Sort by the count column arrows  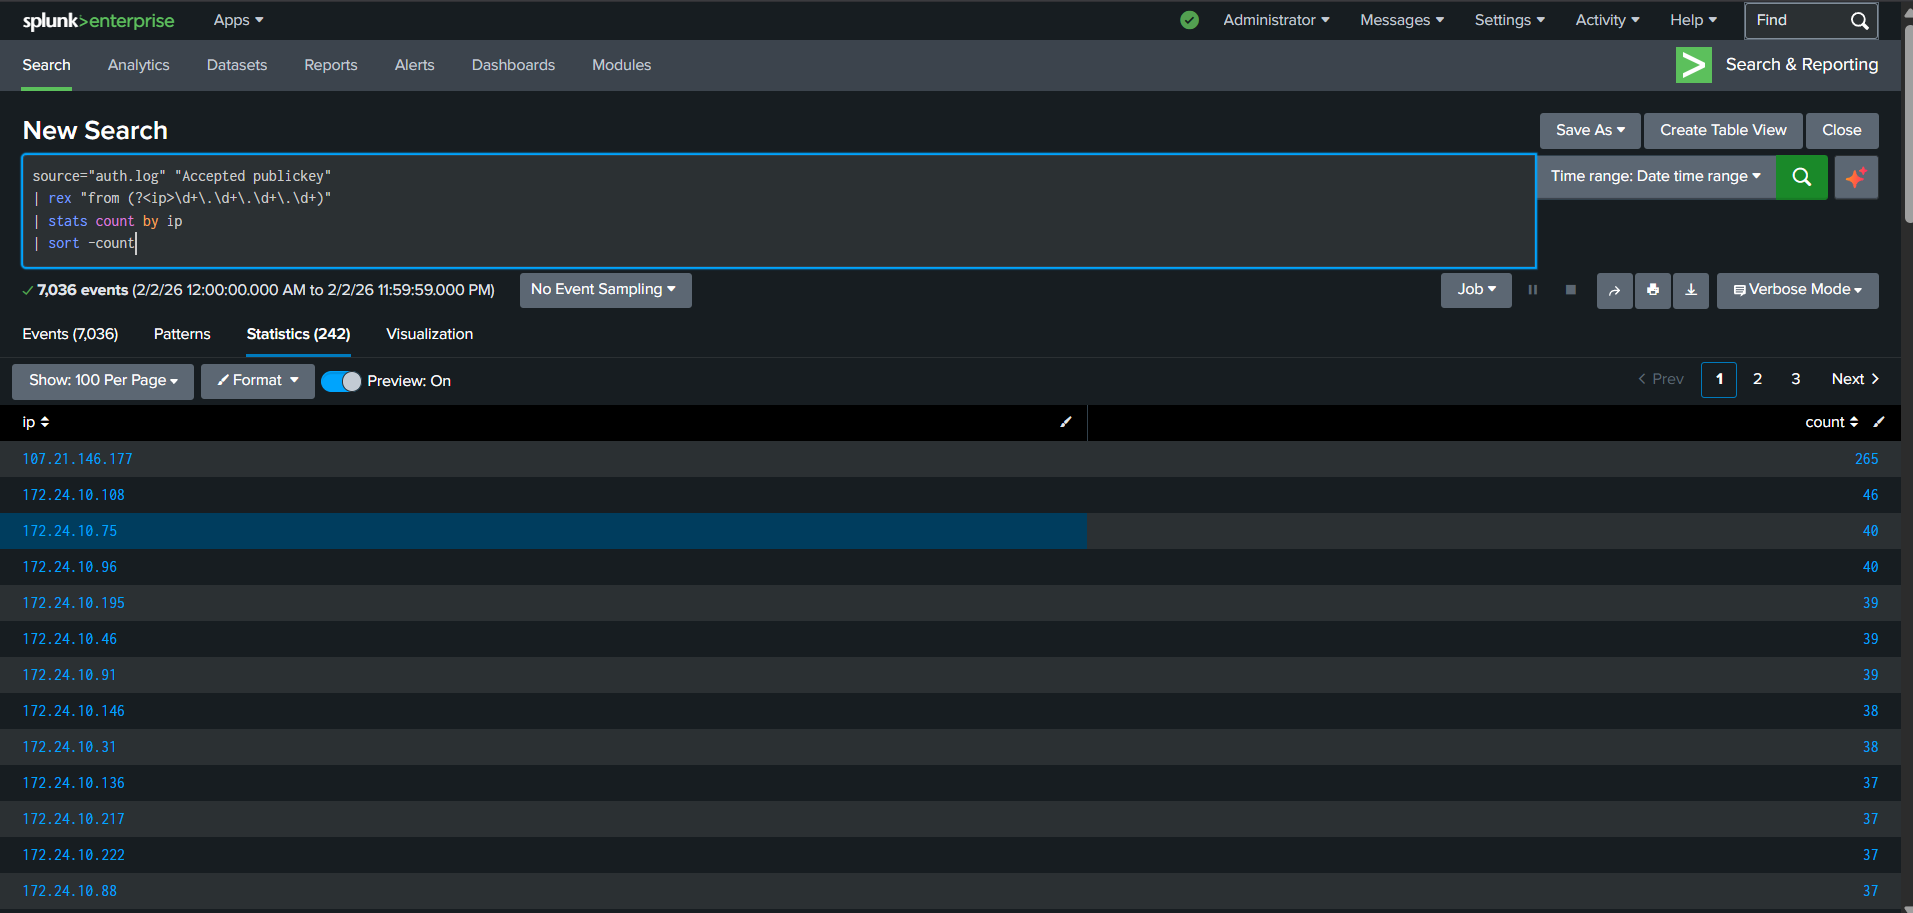point(1854,423)
